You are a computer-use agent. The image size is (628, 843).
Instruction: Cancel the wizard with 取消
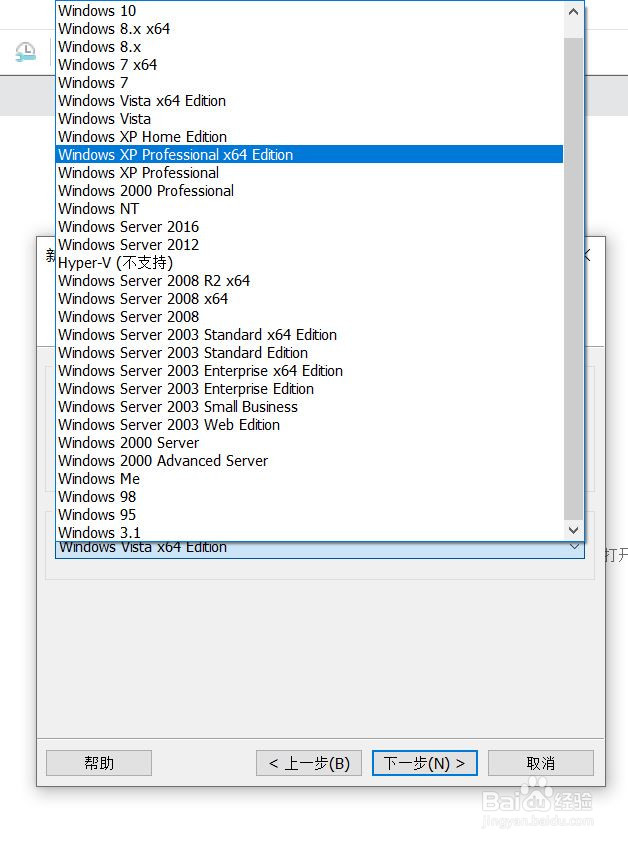[x=541, y=763]
